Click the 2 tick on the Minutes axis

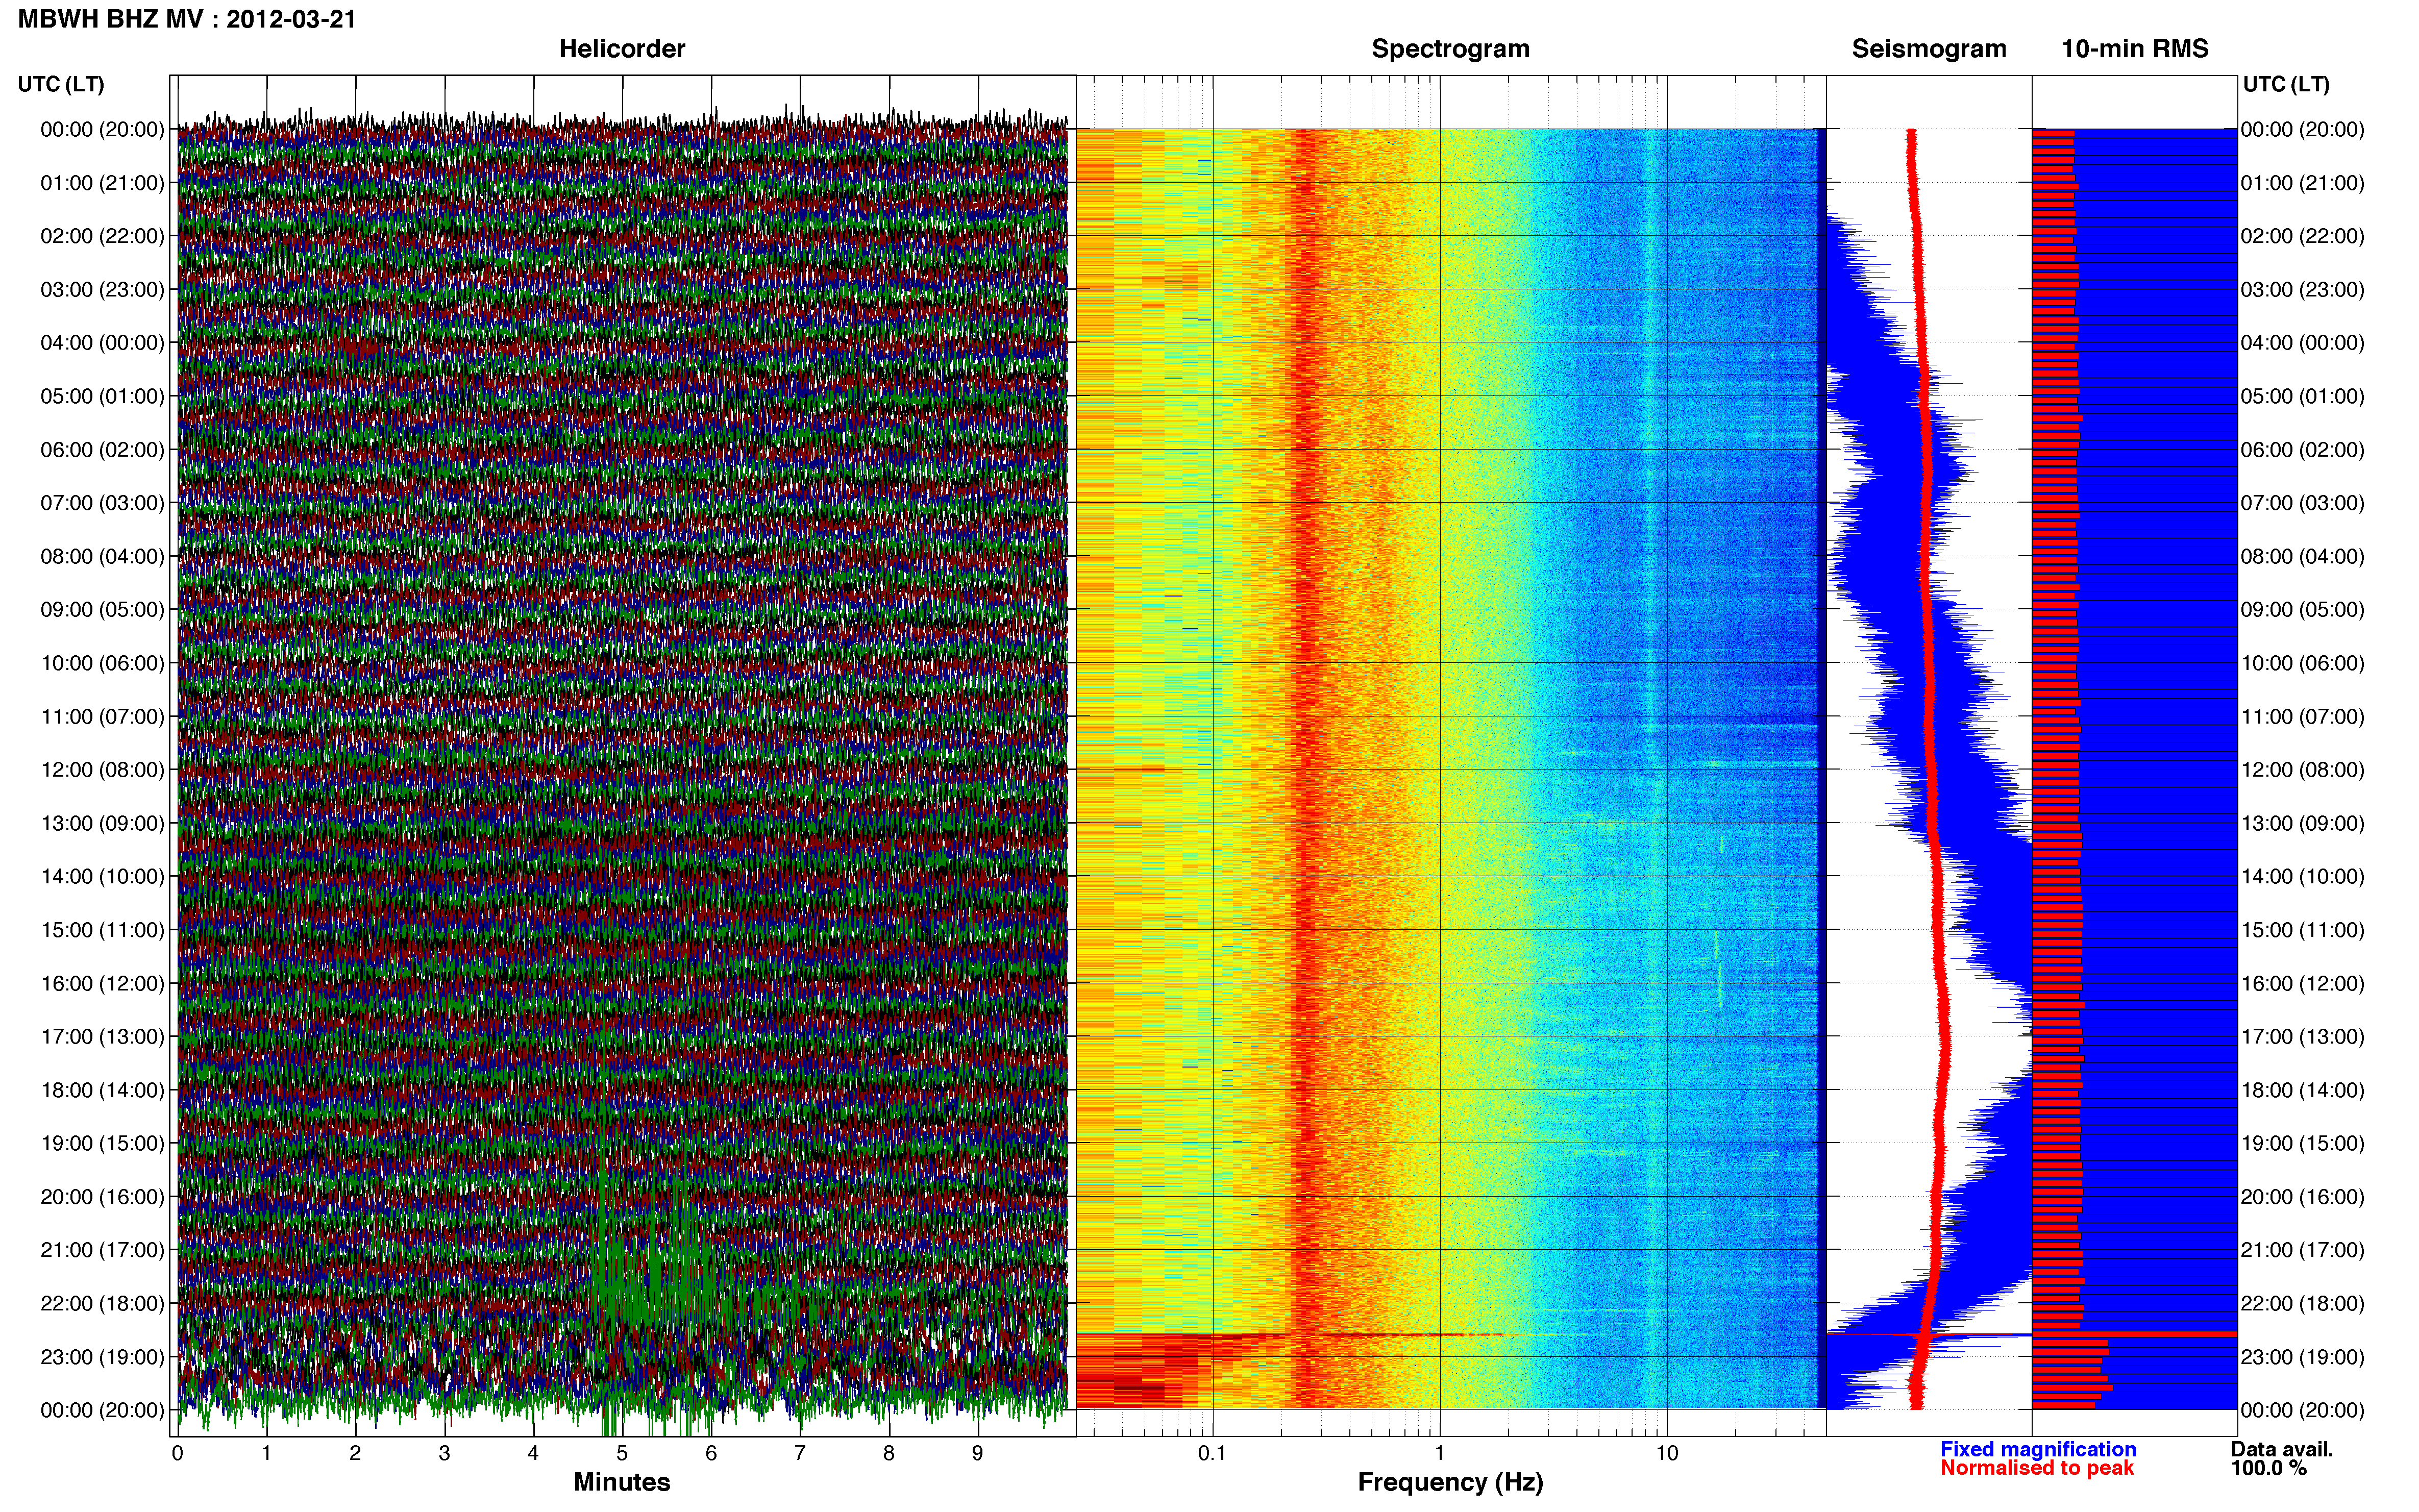[x=355, y=1454]
